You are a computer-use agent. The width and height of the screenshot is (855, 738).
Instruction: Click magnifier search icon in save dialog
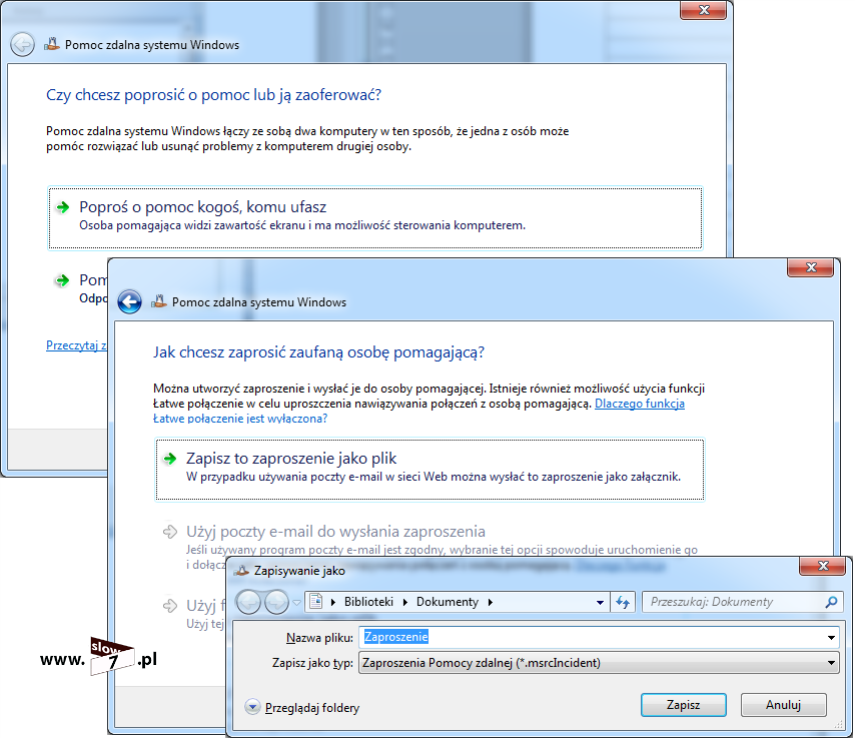831,602
